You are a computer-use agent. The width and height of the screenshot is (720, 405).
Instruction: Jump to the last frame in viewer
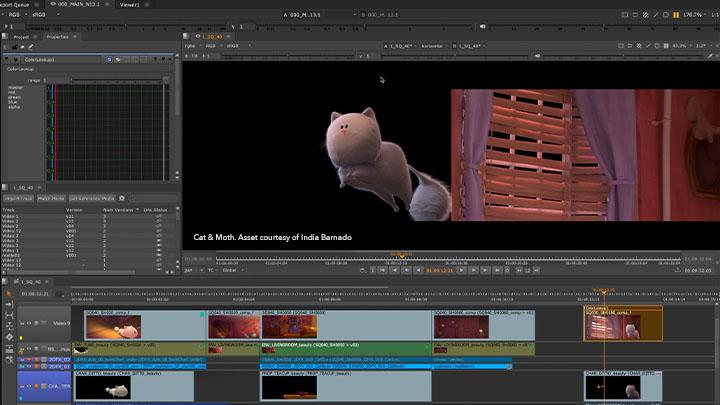click(x=497, y=269)
